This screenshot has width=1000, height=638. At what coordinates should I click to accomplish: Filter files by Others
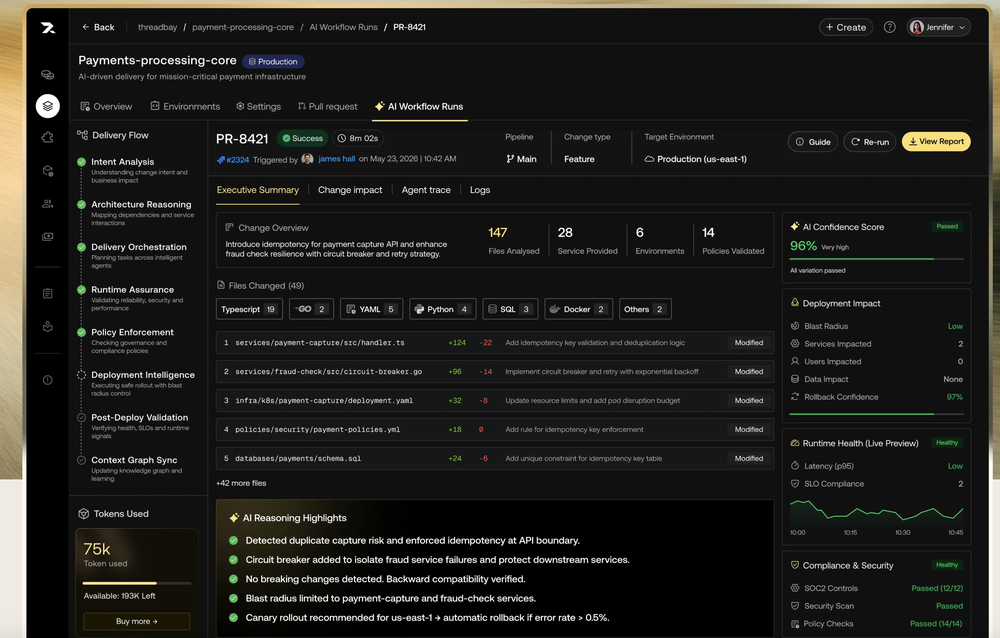coord(645,309)
